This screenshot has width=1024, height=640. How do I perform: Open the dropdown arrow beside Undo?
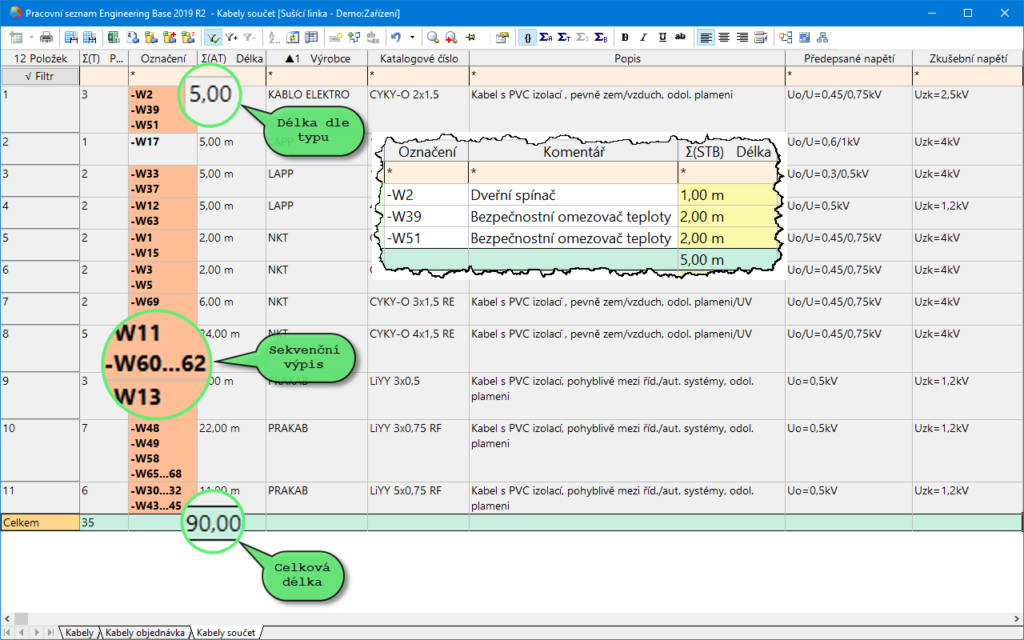411,37
